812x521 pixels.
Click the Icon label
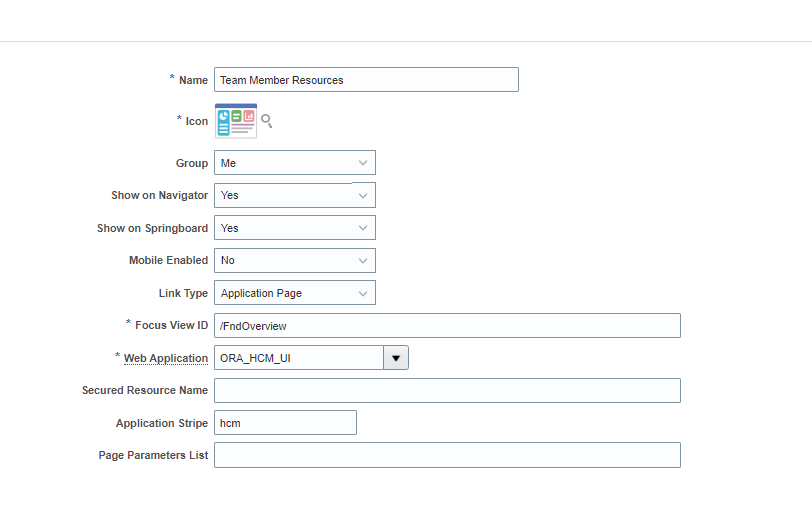pos(197,121)
